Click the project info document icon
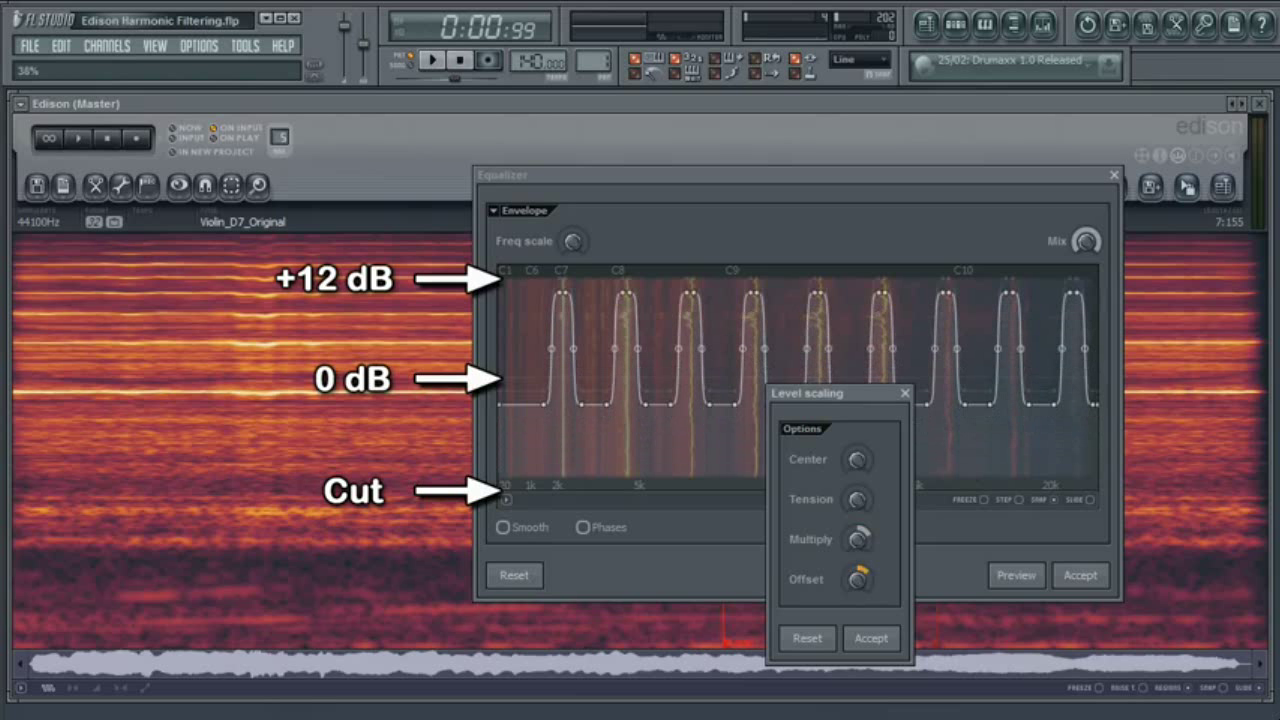The width and height of the screenshot is (1280, 720). [x=1234, y=24]
